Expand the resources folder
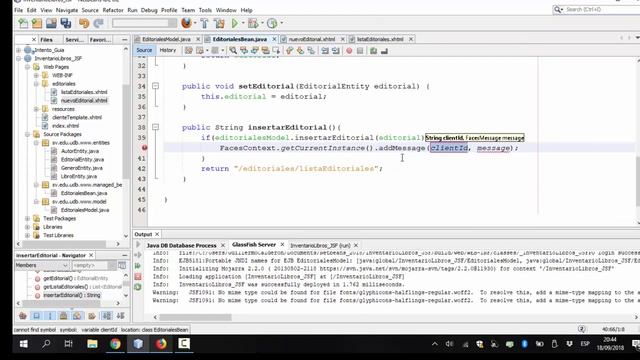Screen dimensions: 640x360 (x=36, y=109)
